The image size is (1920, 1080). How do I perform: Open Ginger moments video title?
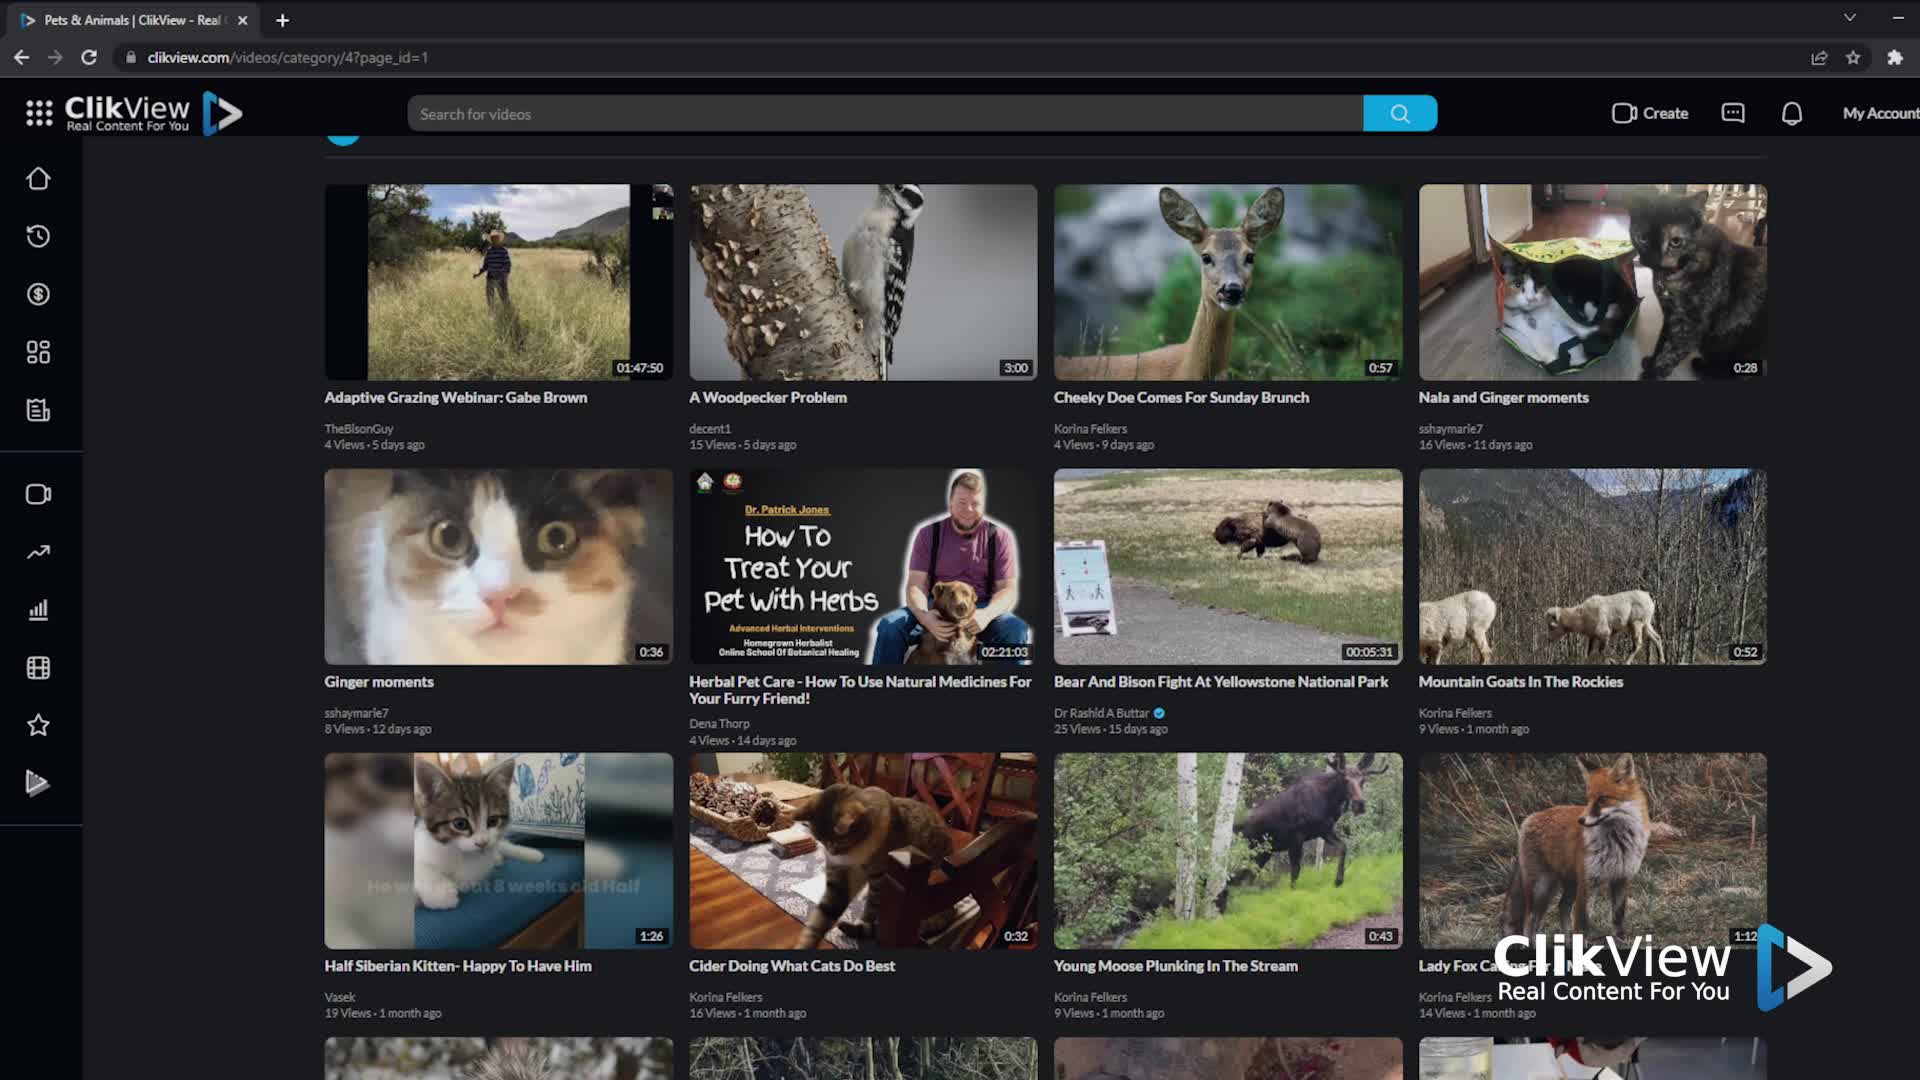[x=379, y=682]
